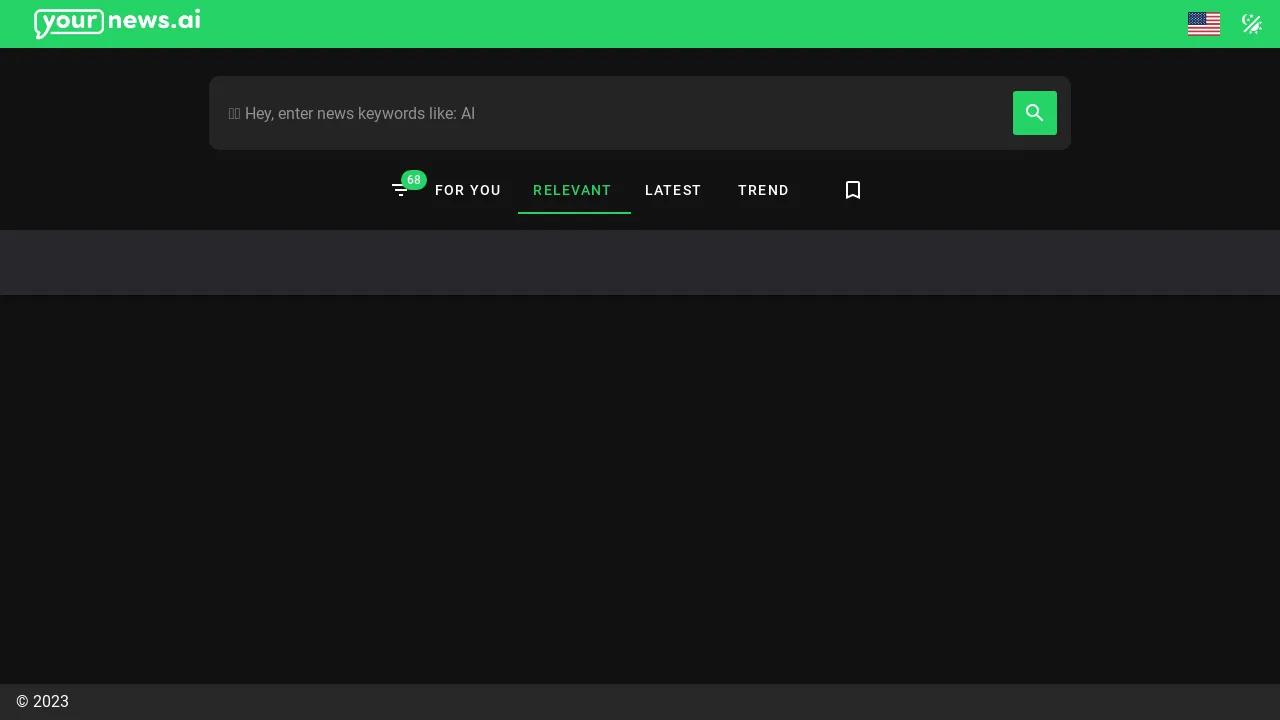Screen dimensions: 1280x720
Task: Toggle the theme switcher icon in header
Action: tap(1252, 24)
